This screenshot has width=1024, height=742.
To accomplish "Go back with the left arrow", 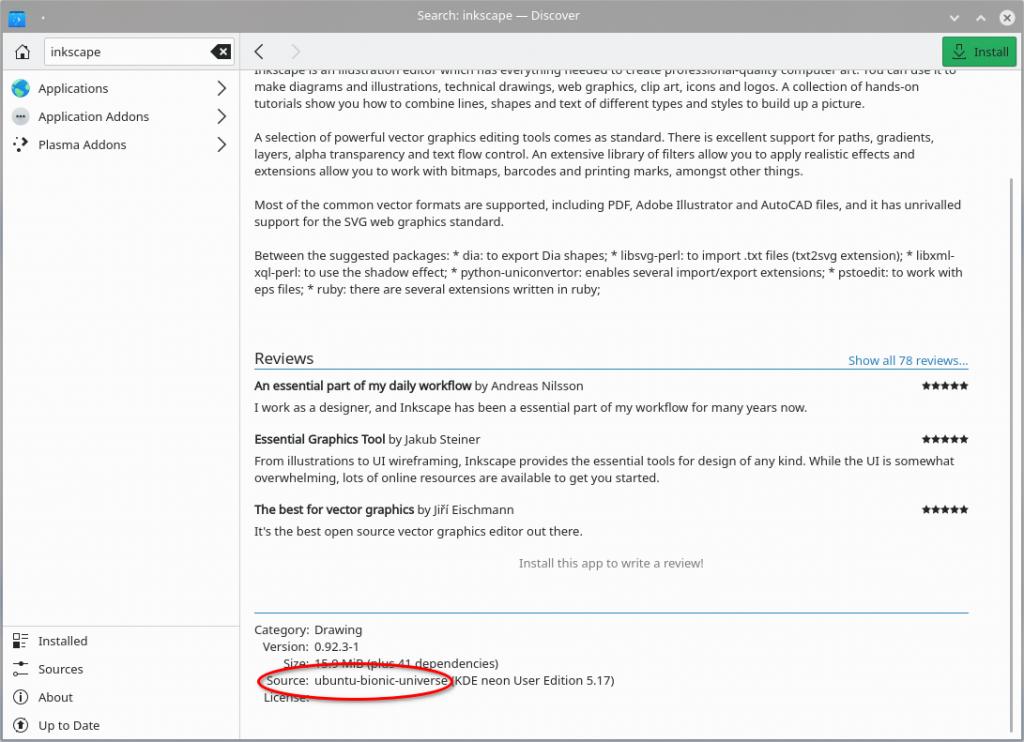I will pyautogui.click(x=259, y=52).
